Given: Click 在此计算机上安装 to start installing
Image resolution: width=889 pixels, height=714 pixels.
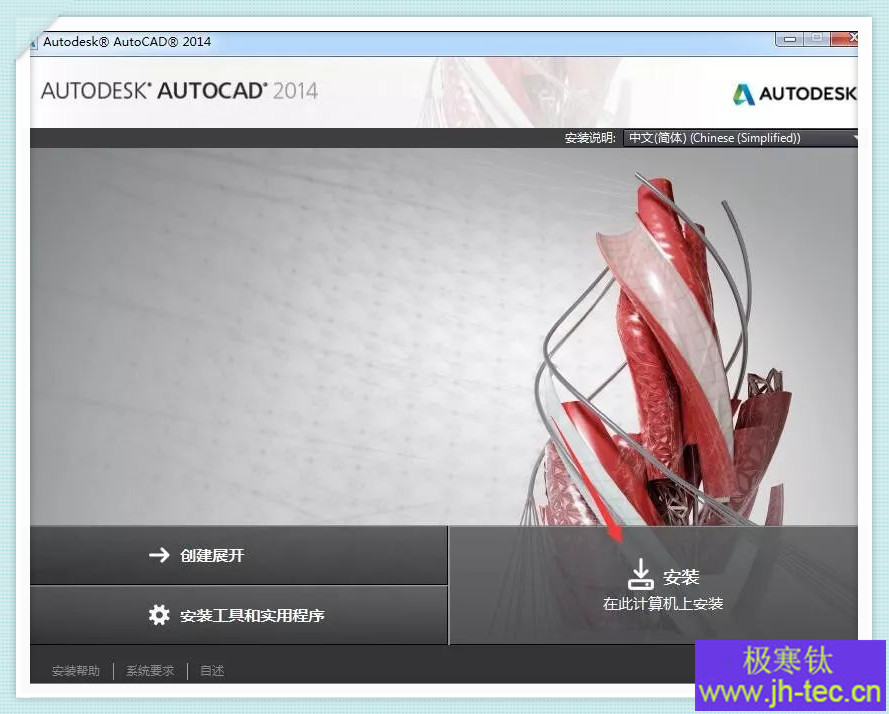Looking at the screenshot, I should pos(663,603).
